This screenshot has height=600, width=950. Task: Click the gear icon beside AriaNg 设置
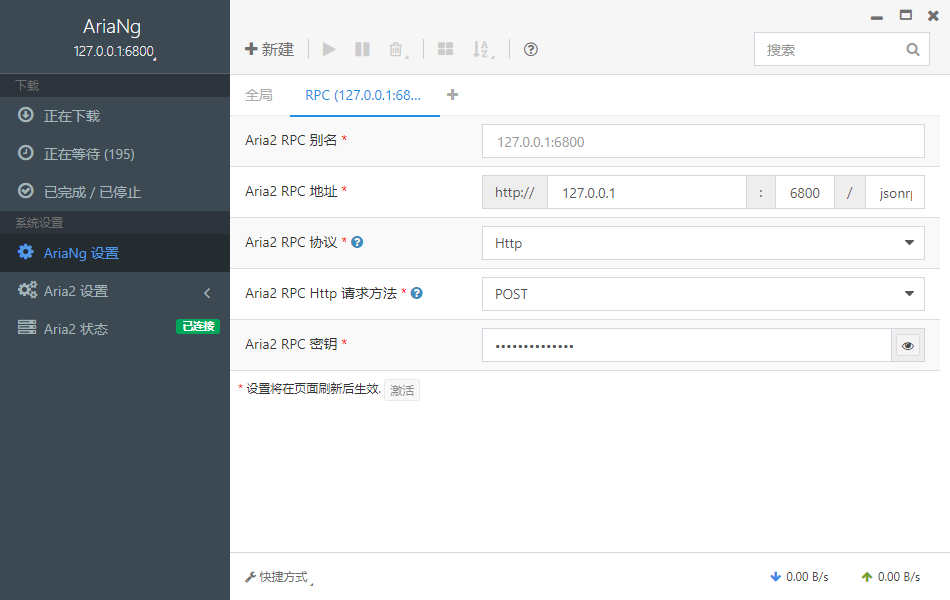25,252
